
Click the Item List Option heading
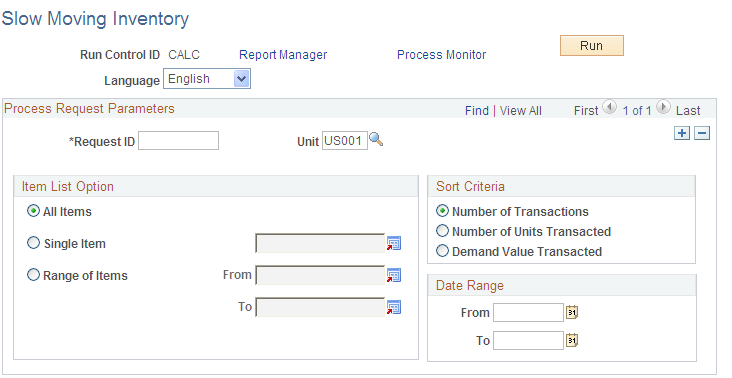tap(68, 186)
